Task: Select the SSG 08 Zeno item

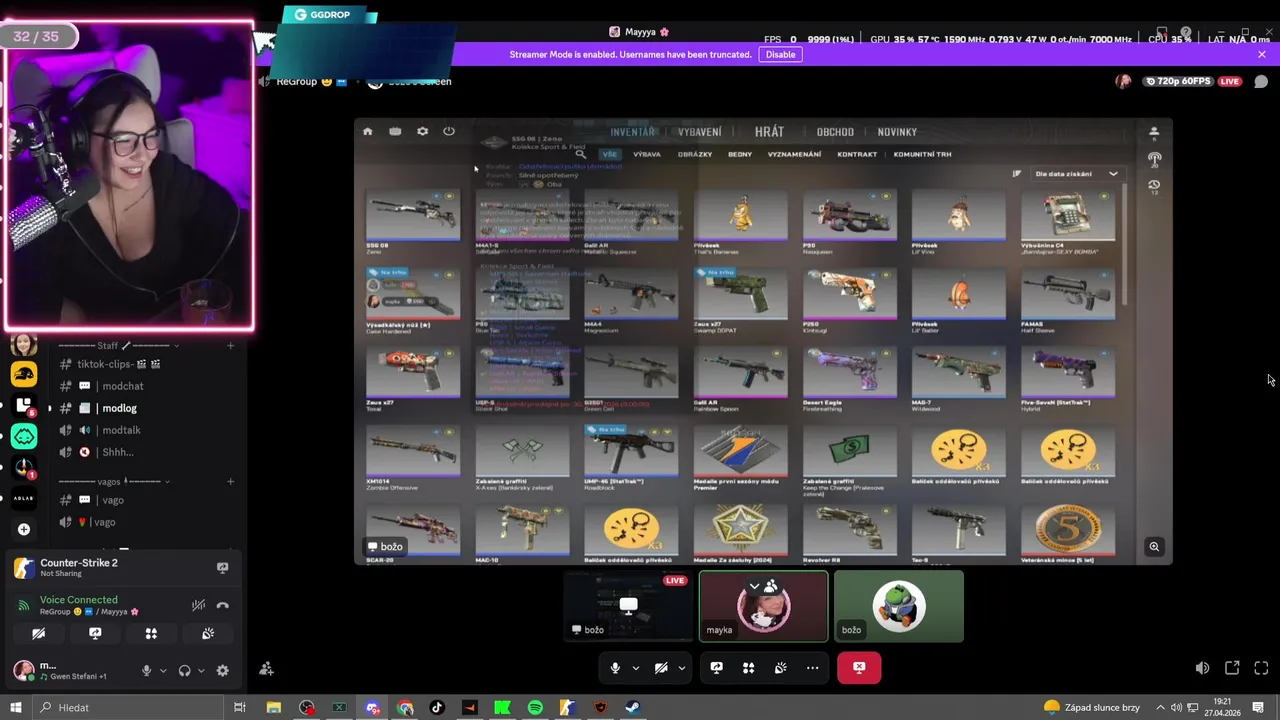Action: click(413, 215)
